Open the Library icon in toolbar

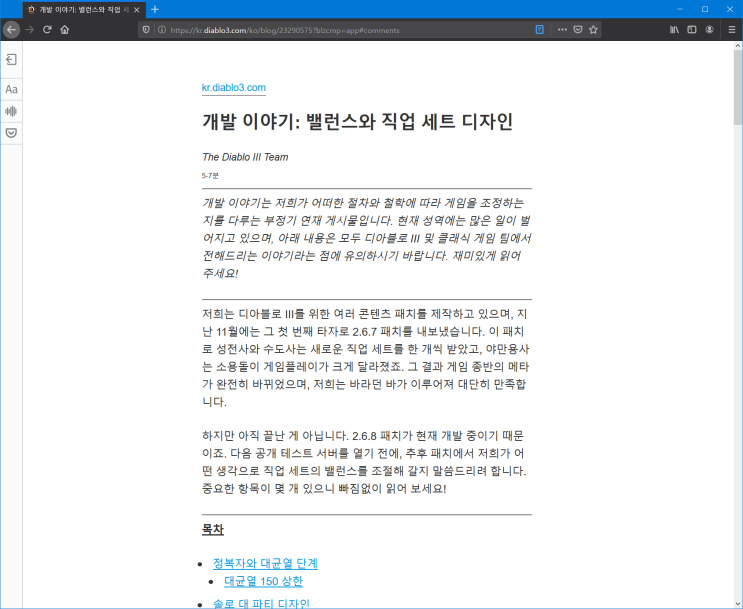pyautogui.click(x=674, y=30)
